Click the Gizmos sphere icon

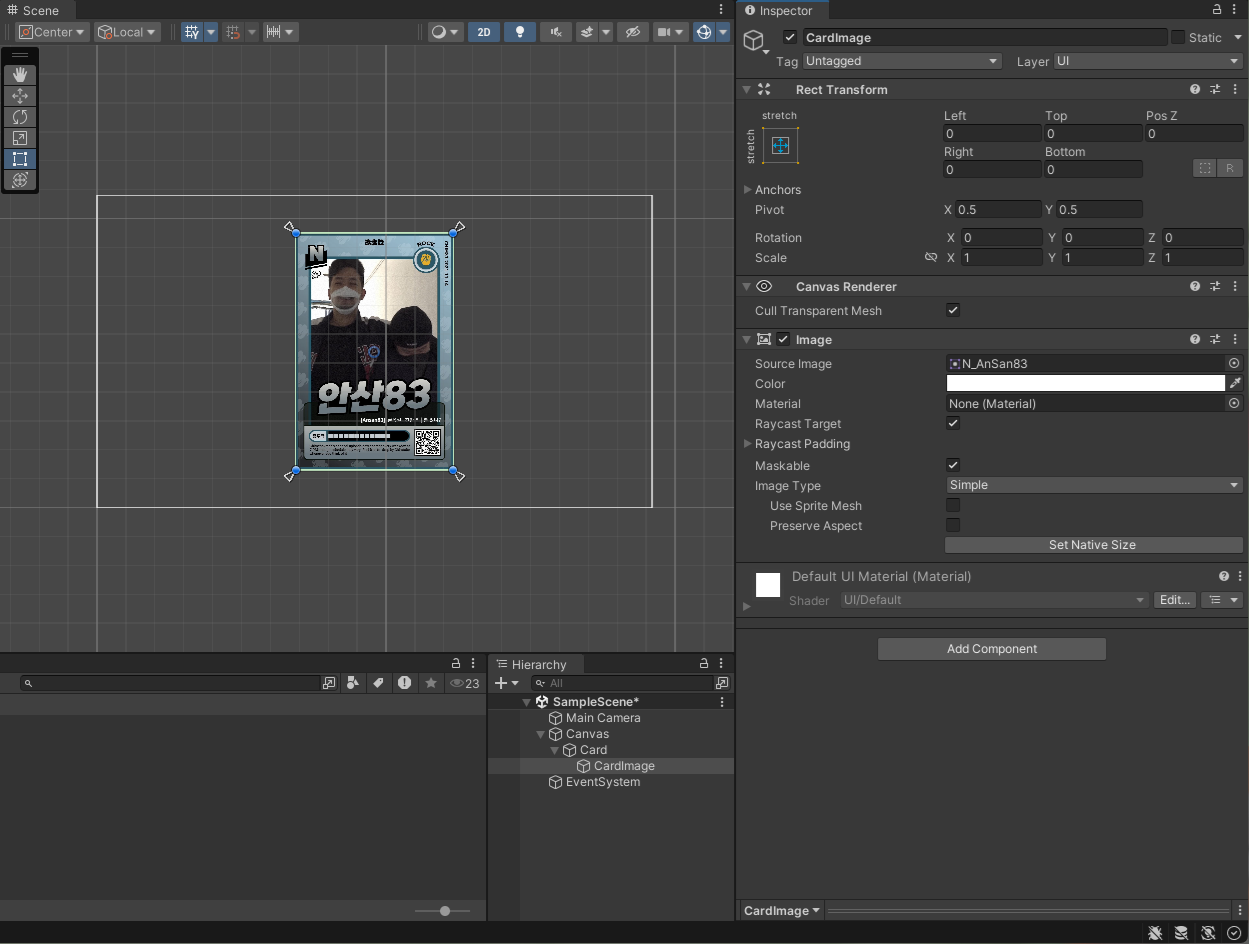(704, 32)
